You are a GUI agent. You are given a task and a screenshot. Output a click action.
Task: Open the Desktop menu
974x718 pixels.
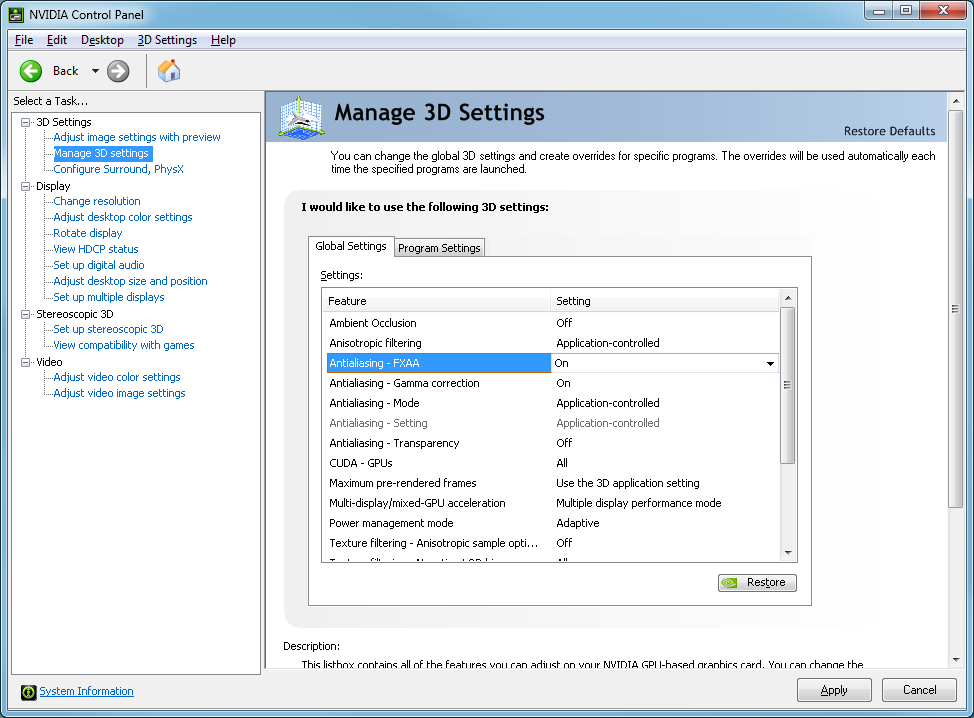102,40
